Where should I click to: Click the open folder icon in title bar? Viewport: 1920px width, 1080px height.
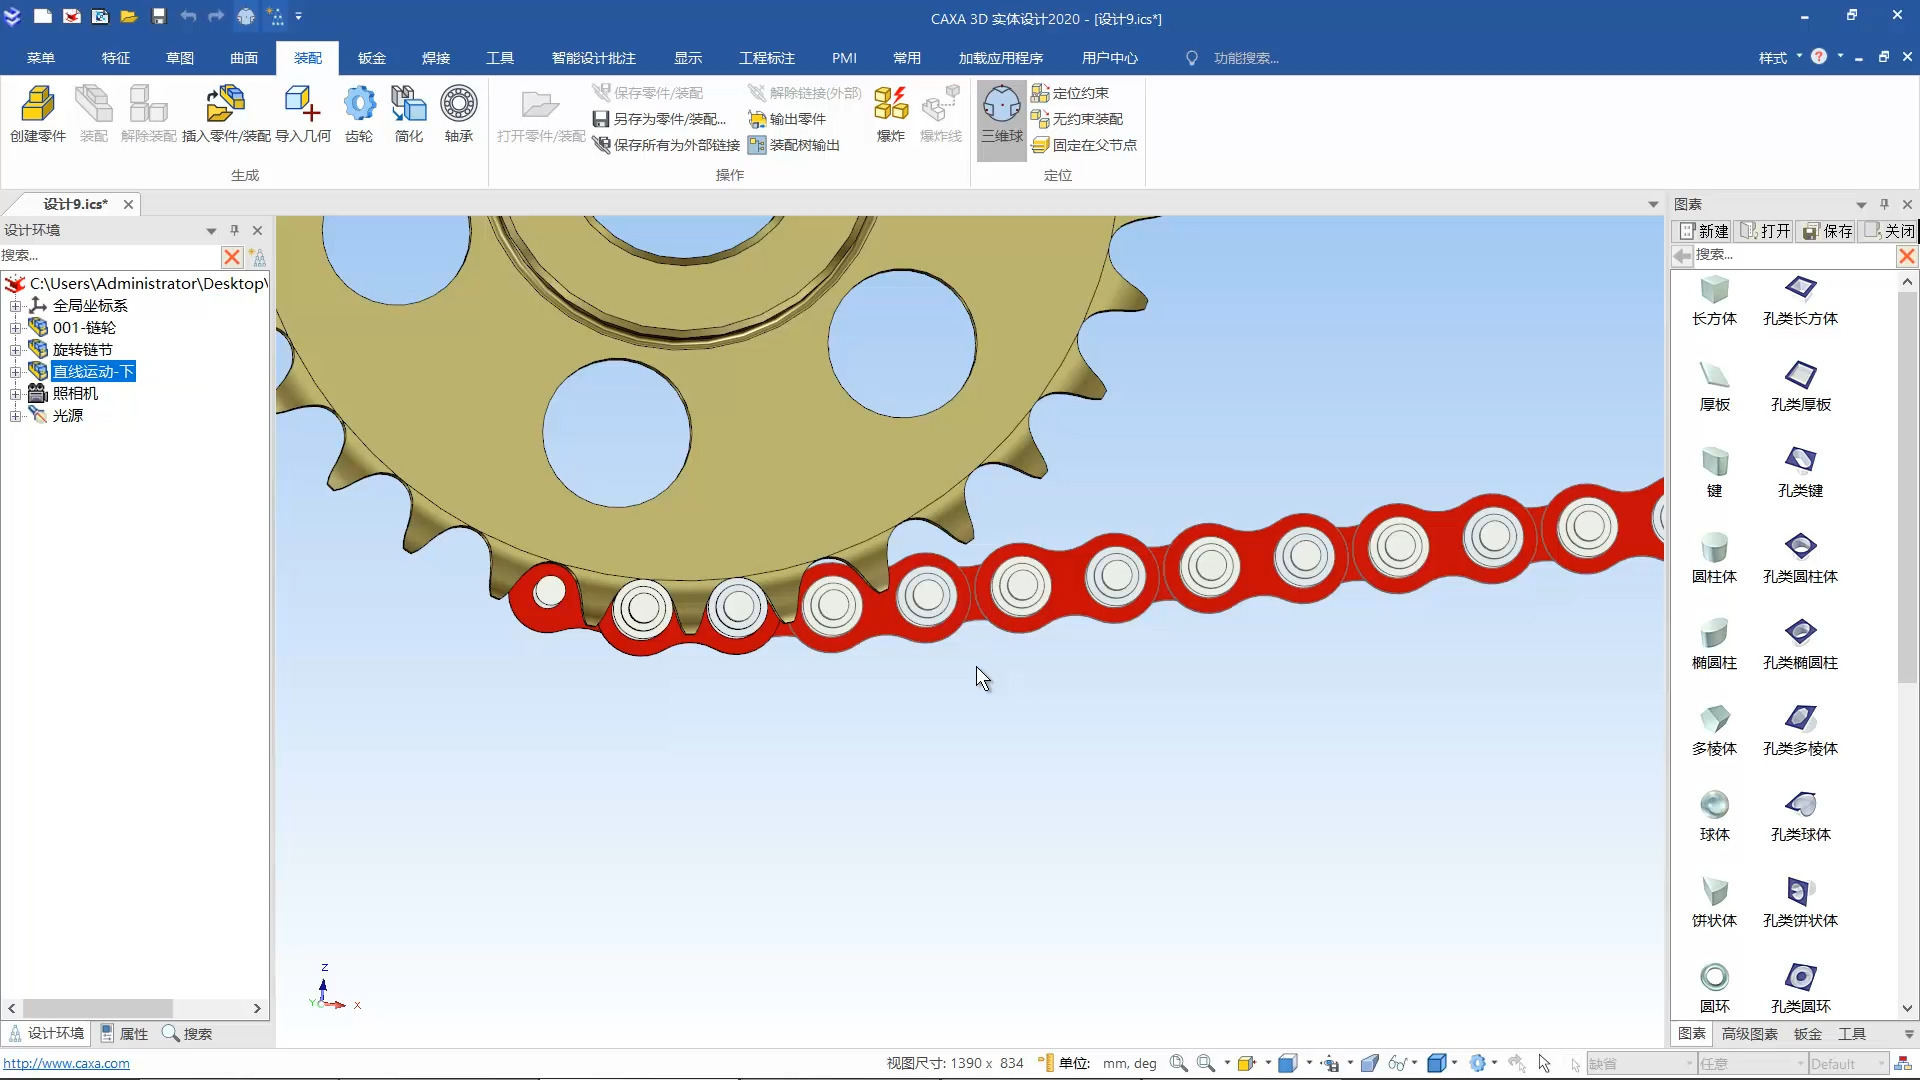click(129, 16)
